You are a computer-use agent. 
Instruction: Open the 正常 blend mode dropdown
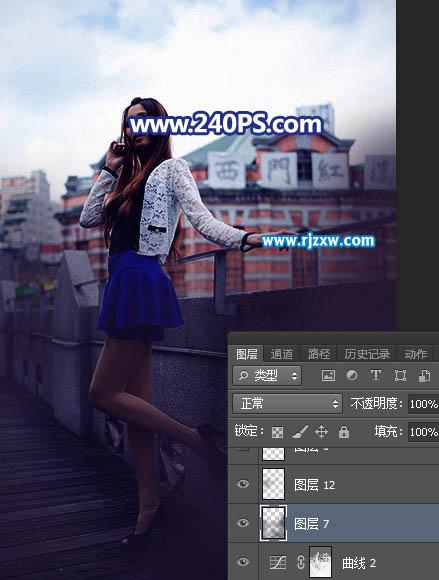click(x=287, y=404)
